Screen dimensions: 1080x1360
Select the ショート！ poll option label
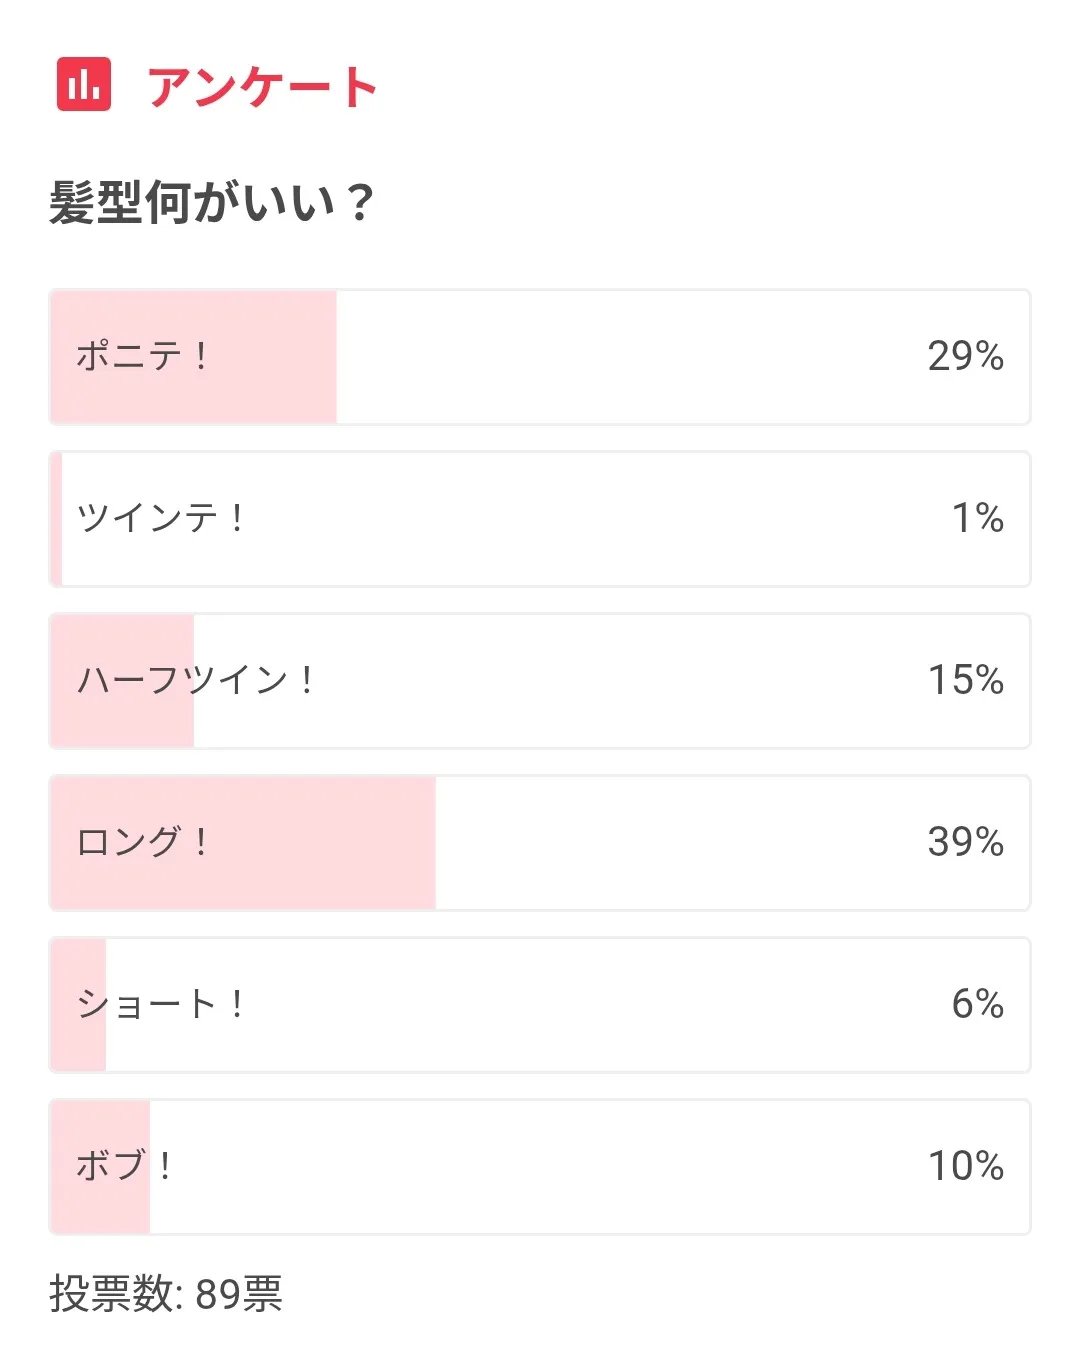160,1004
